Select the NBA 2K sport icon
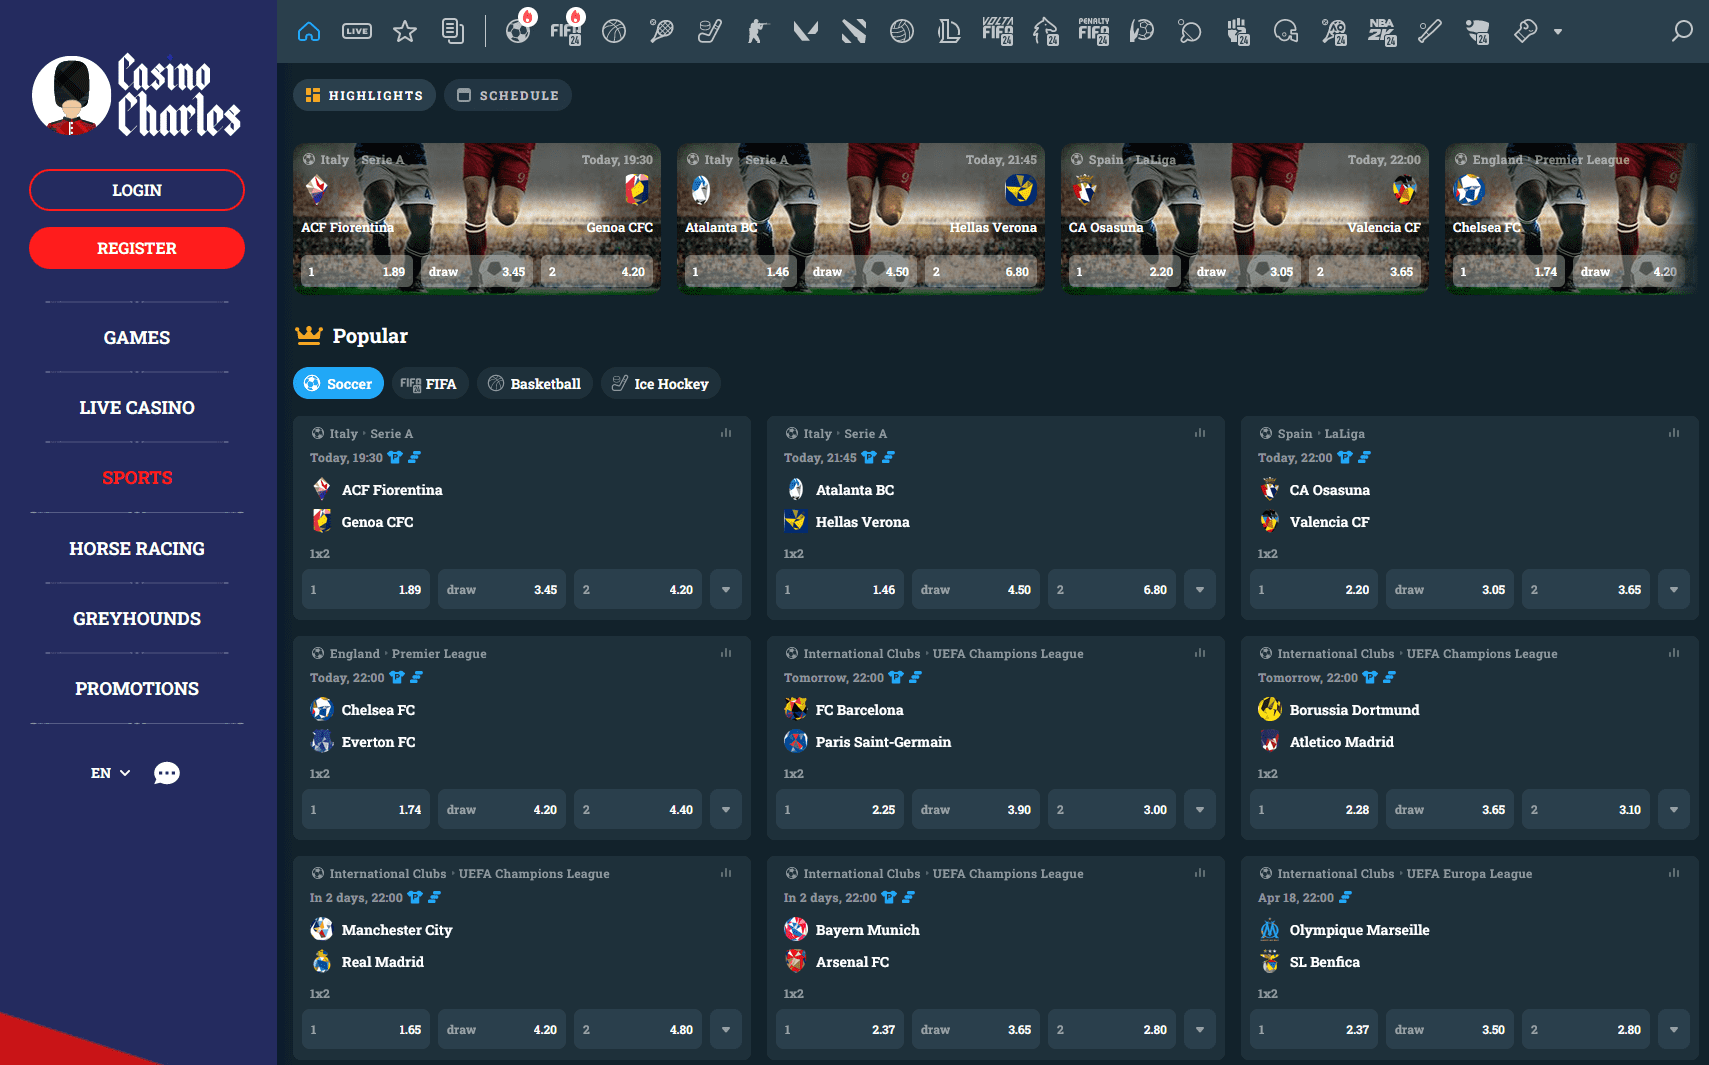 1382,32
